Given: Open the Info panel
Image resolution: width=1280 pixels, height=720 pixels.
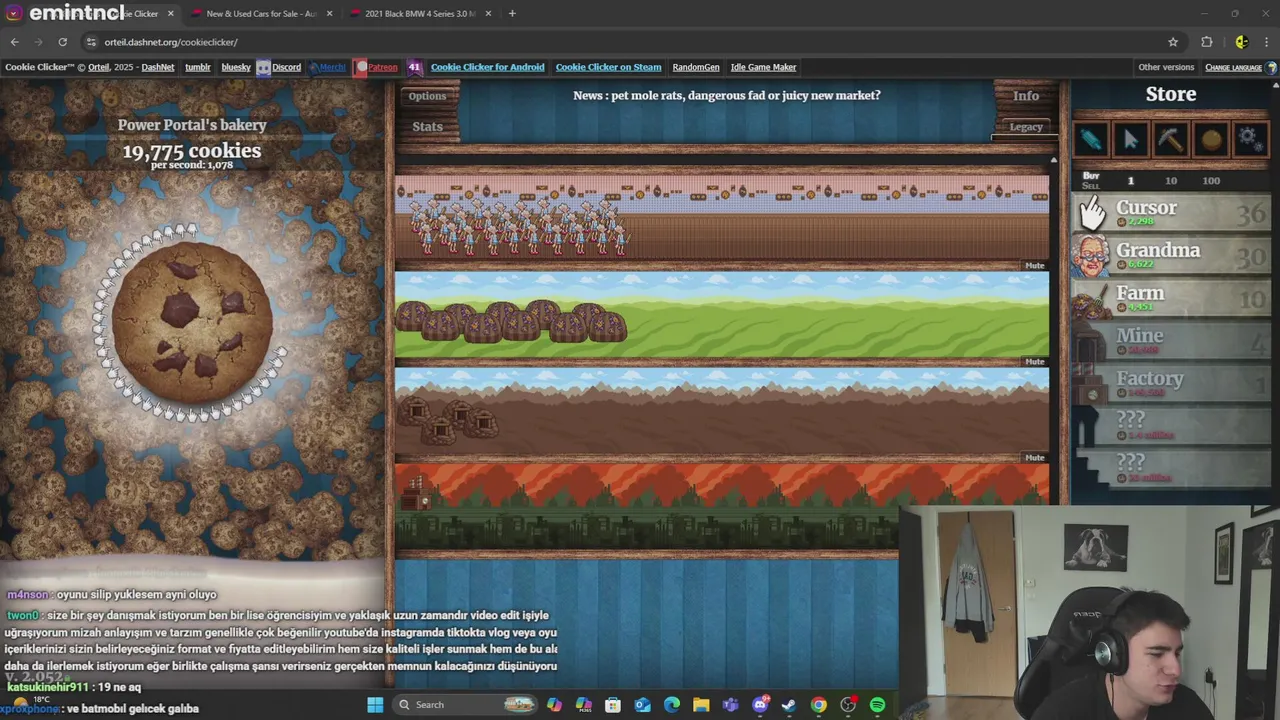Looking at the screenshot, I should tap(1026, 96).
